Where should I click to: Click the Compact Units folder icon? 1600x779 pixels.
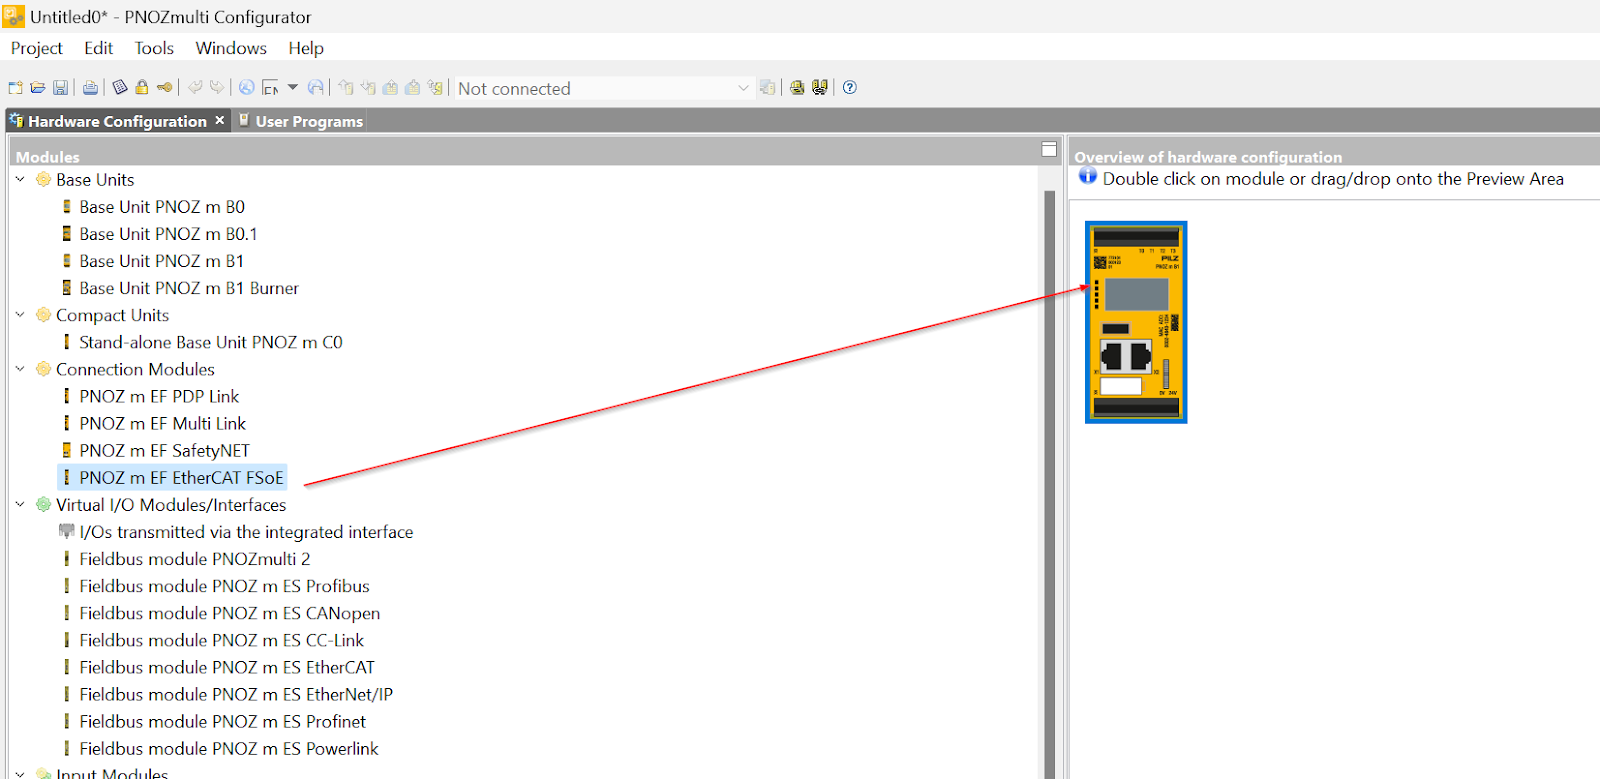point(43,314)
